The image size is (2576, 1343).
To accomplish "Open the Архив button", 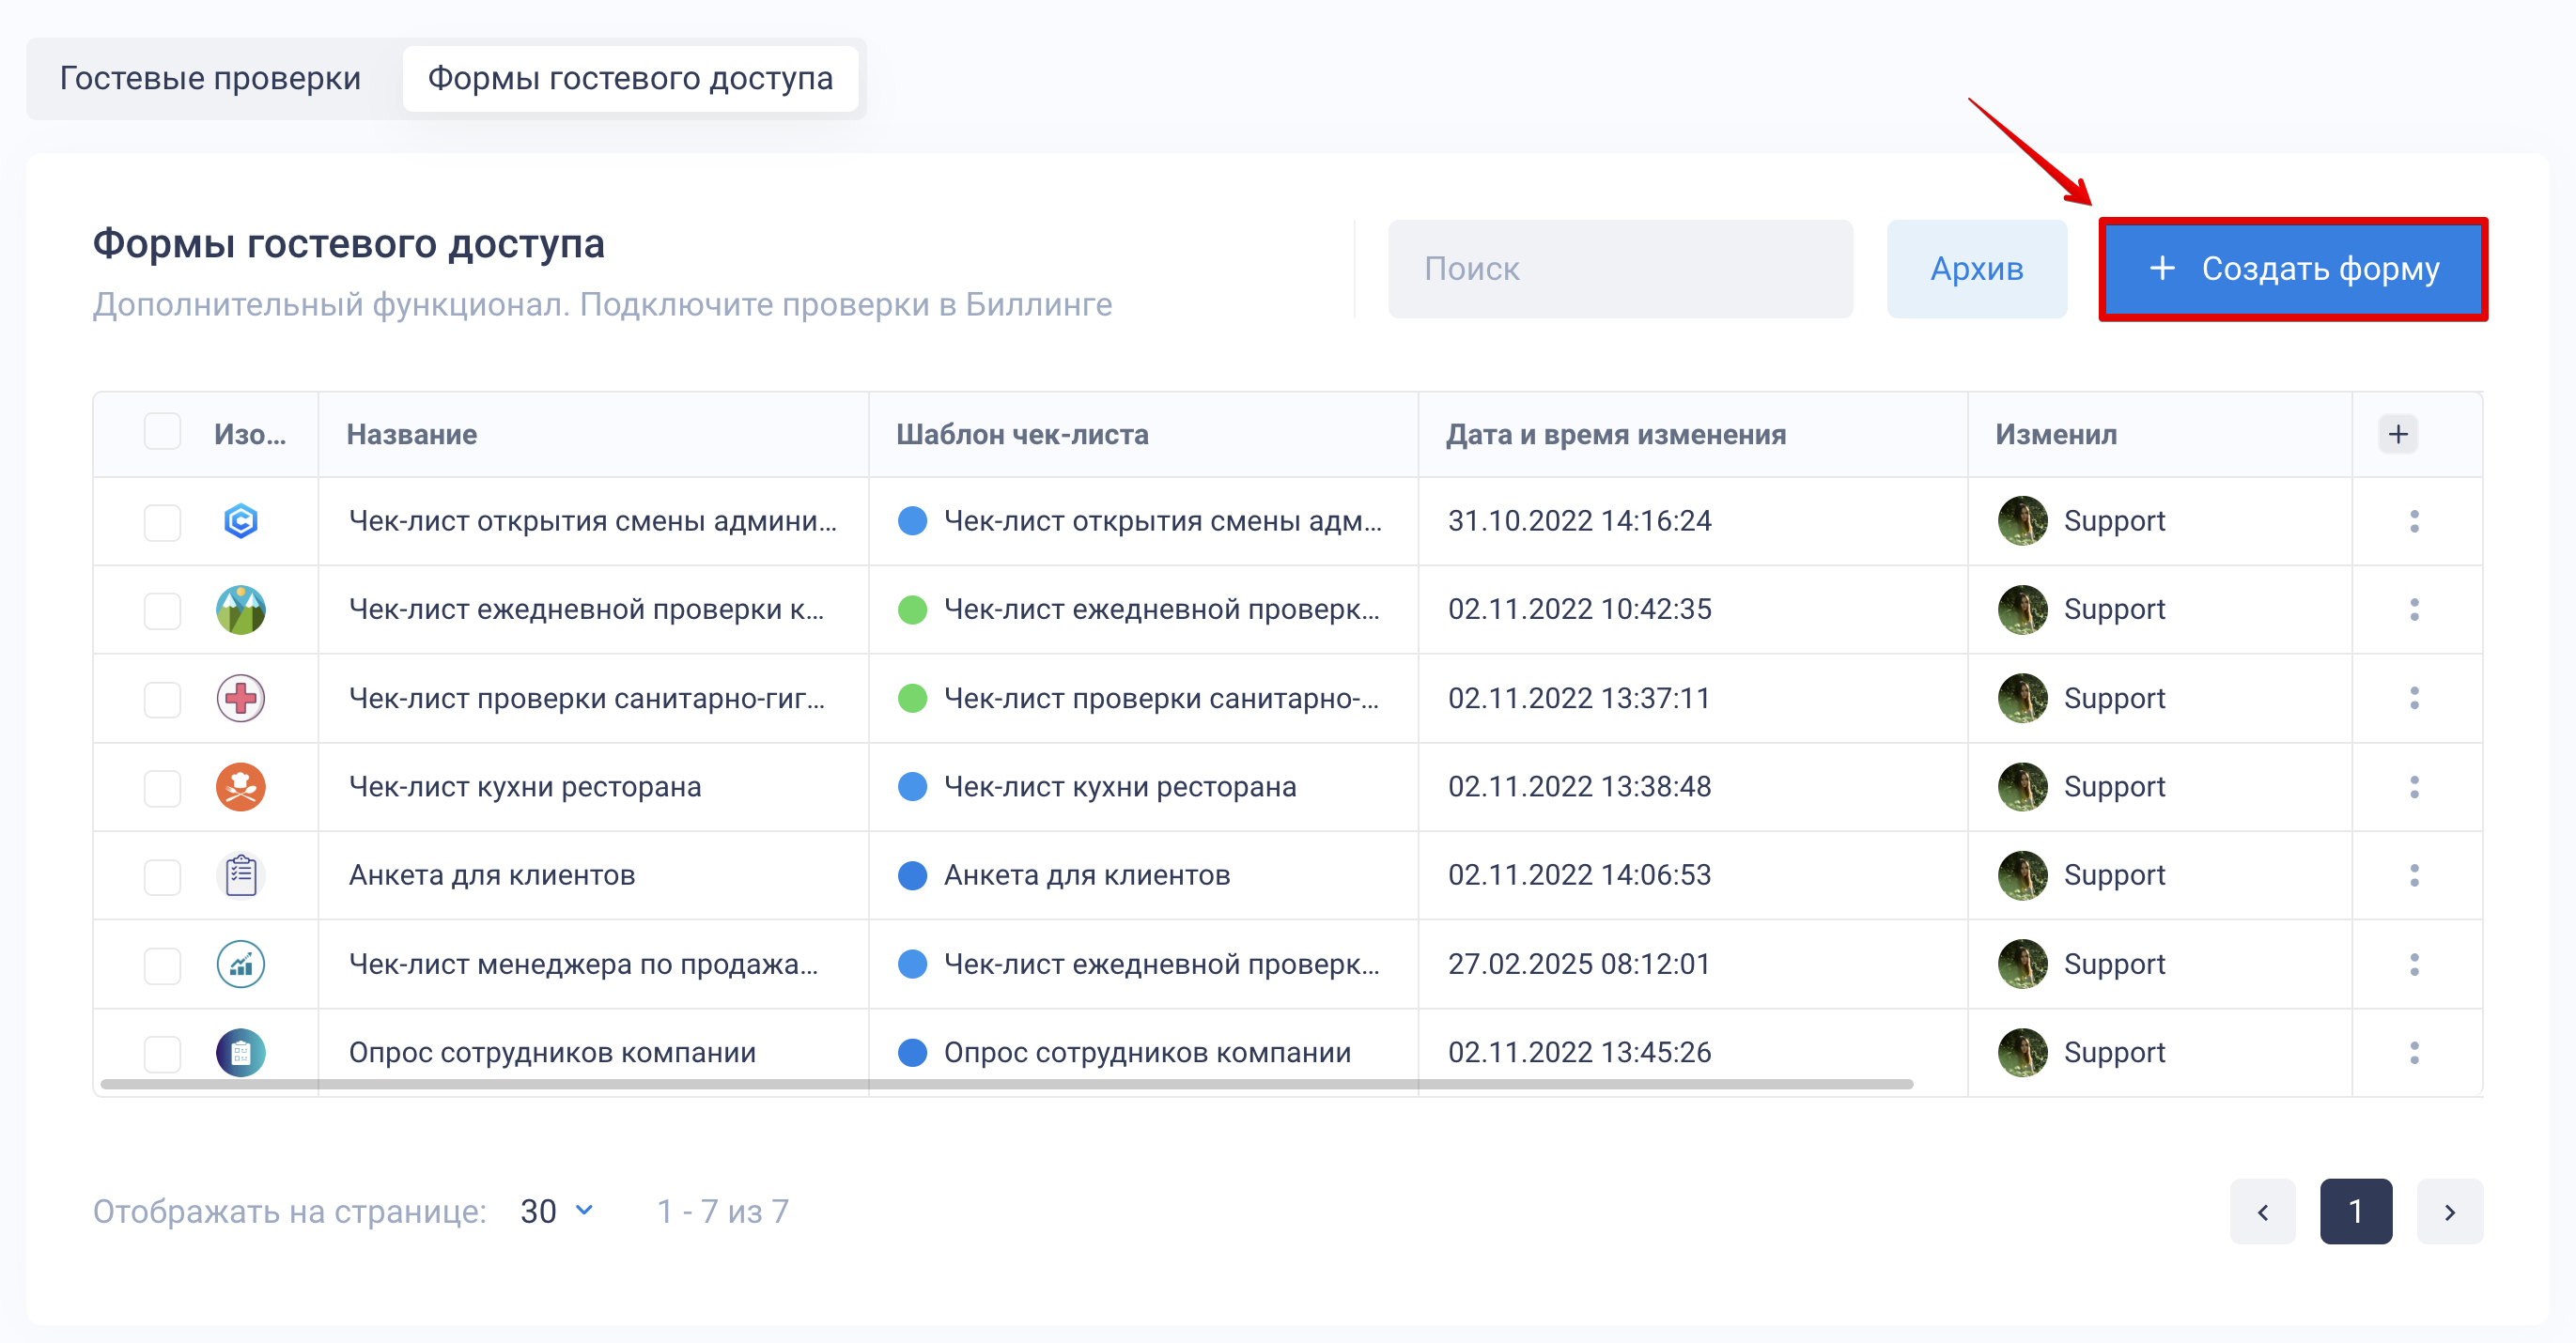I will point(1976,269).
